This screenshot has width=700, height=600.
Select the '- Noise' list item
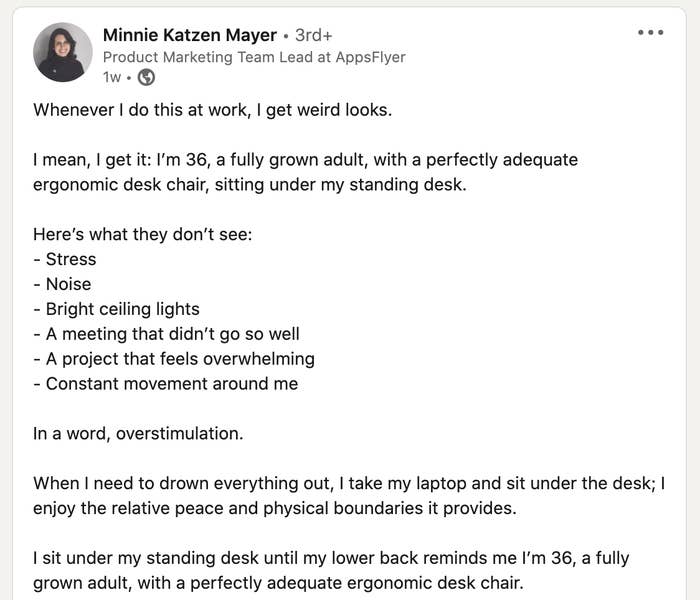(62, 284)
